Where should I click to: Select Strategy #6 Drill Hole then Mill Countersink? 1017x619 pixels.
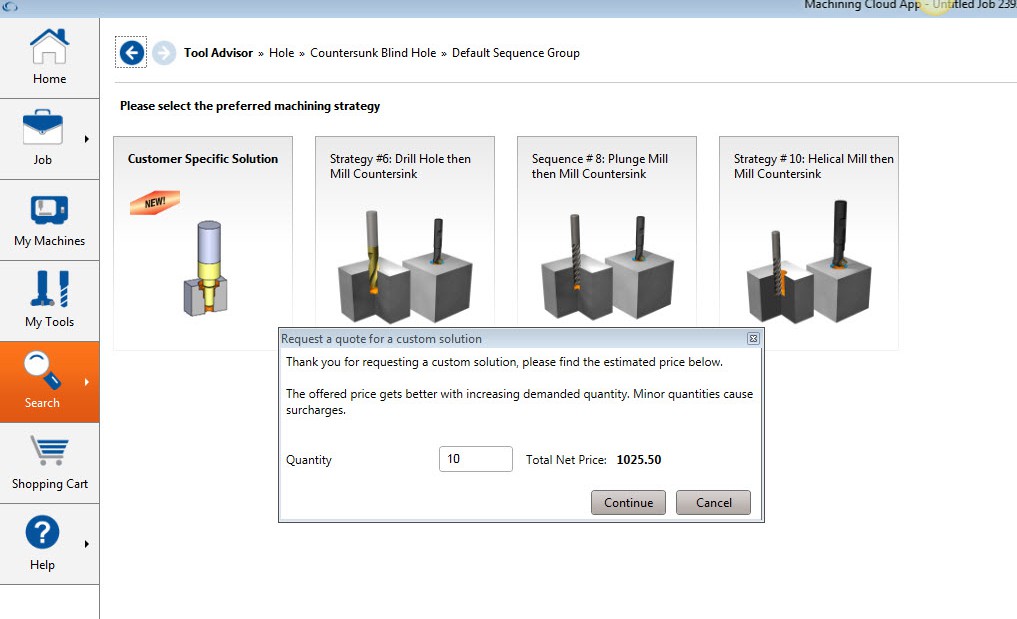(405, 231)
